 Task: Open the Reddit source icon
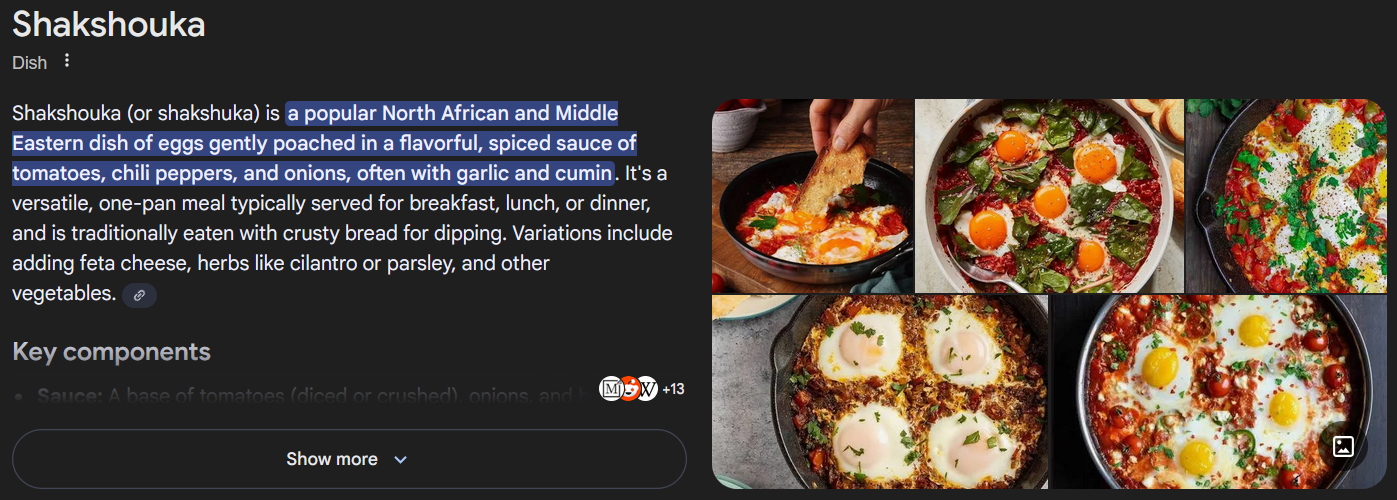pos(629,389)
